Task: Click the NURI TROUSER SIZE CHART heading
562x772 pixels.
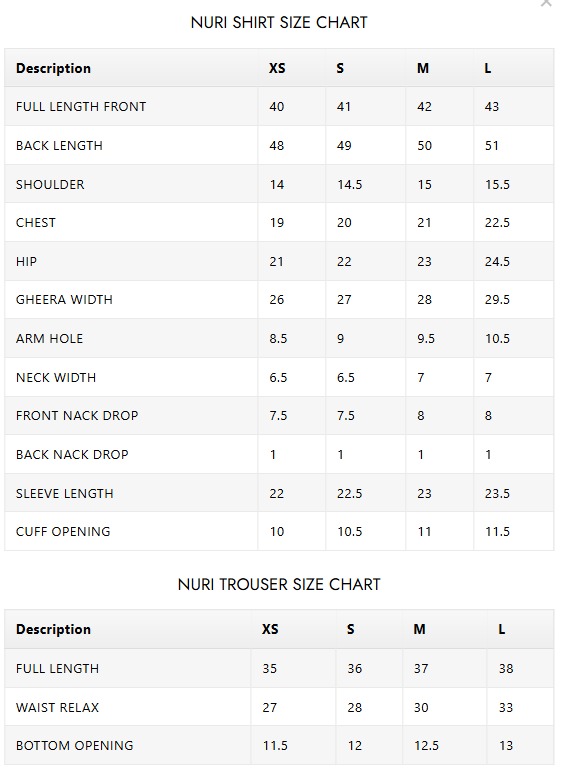Action: (x=279, y=584)
